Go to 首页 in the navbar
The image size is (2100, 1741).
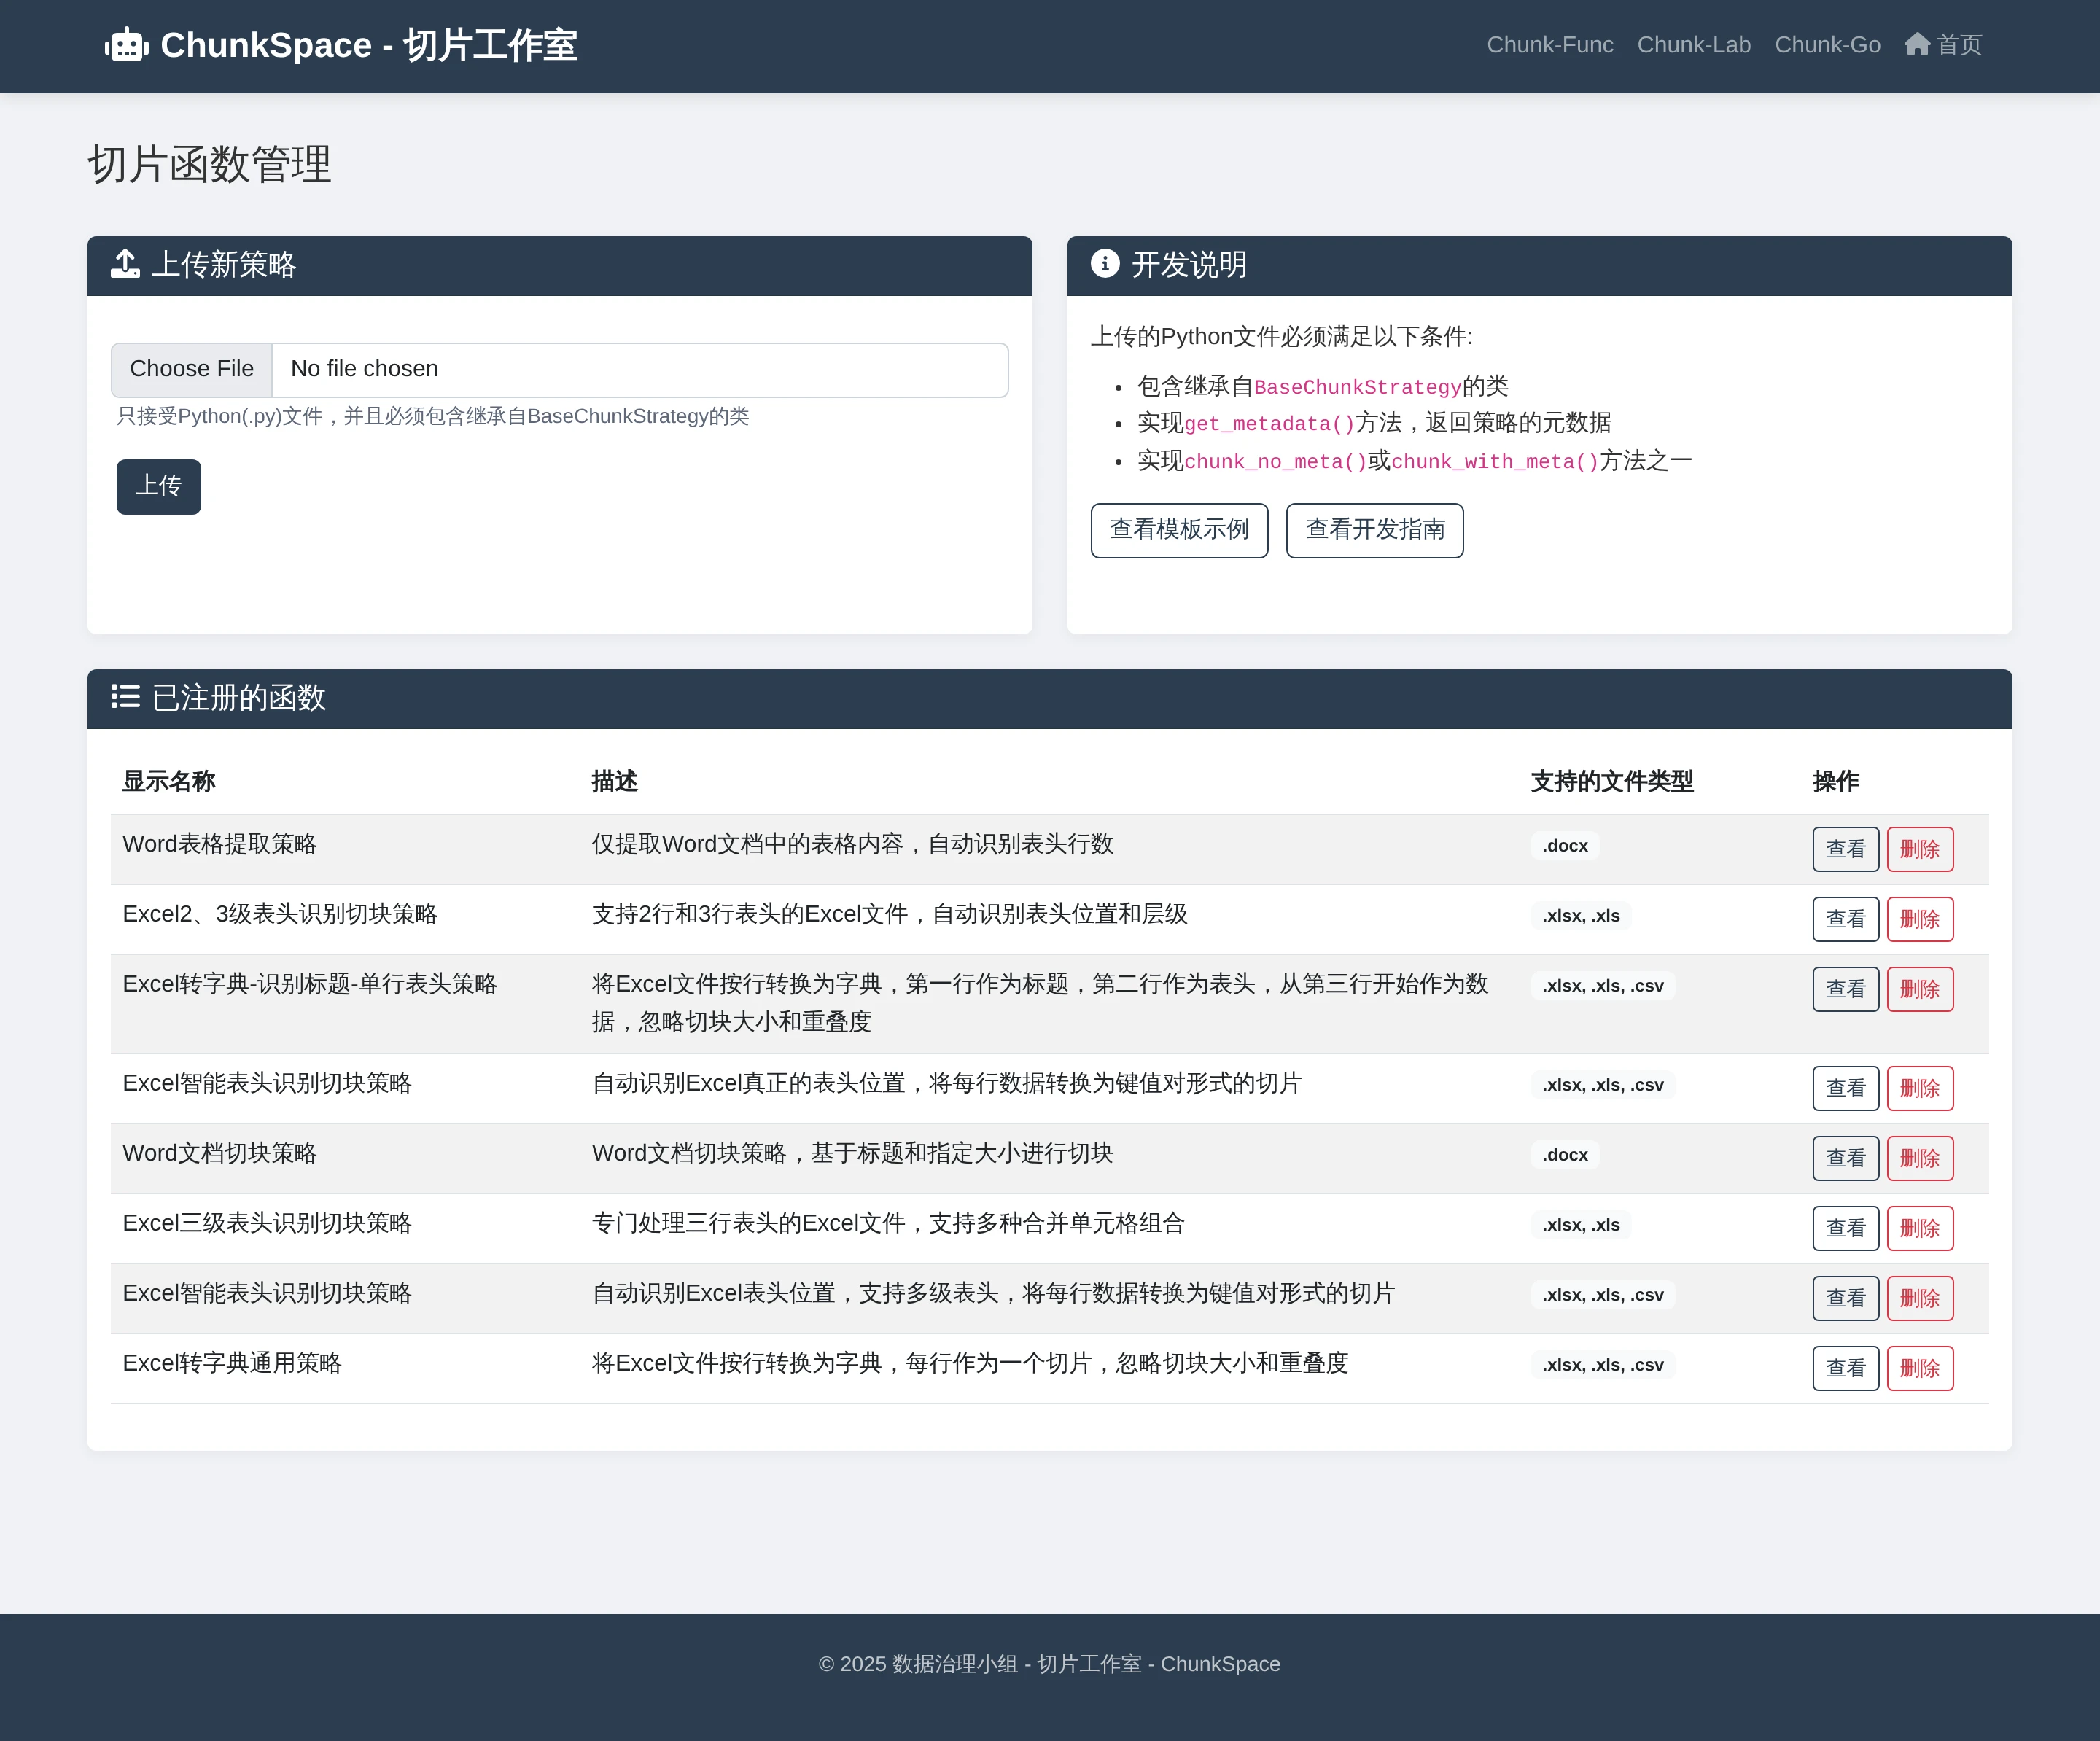coord(1943,45)
